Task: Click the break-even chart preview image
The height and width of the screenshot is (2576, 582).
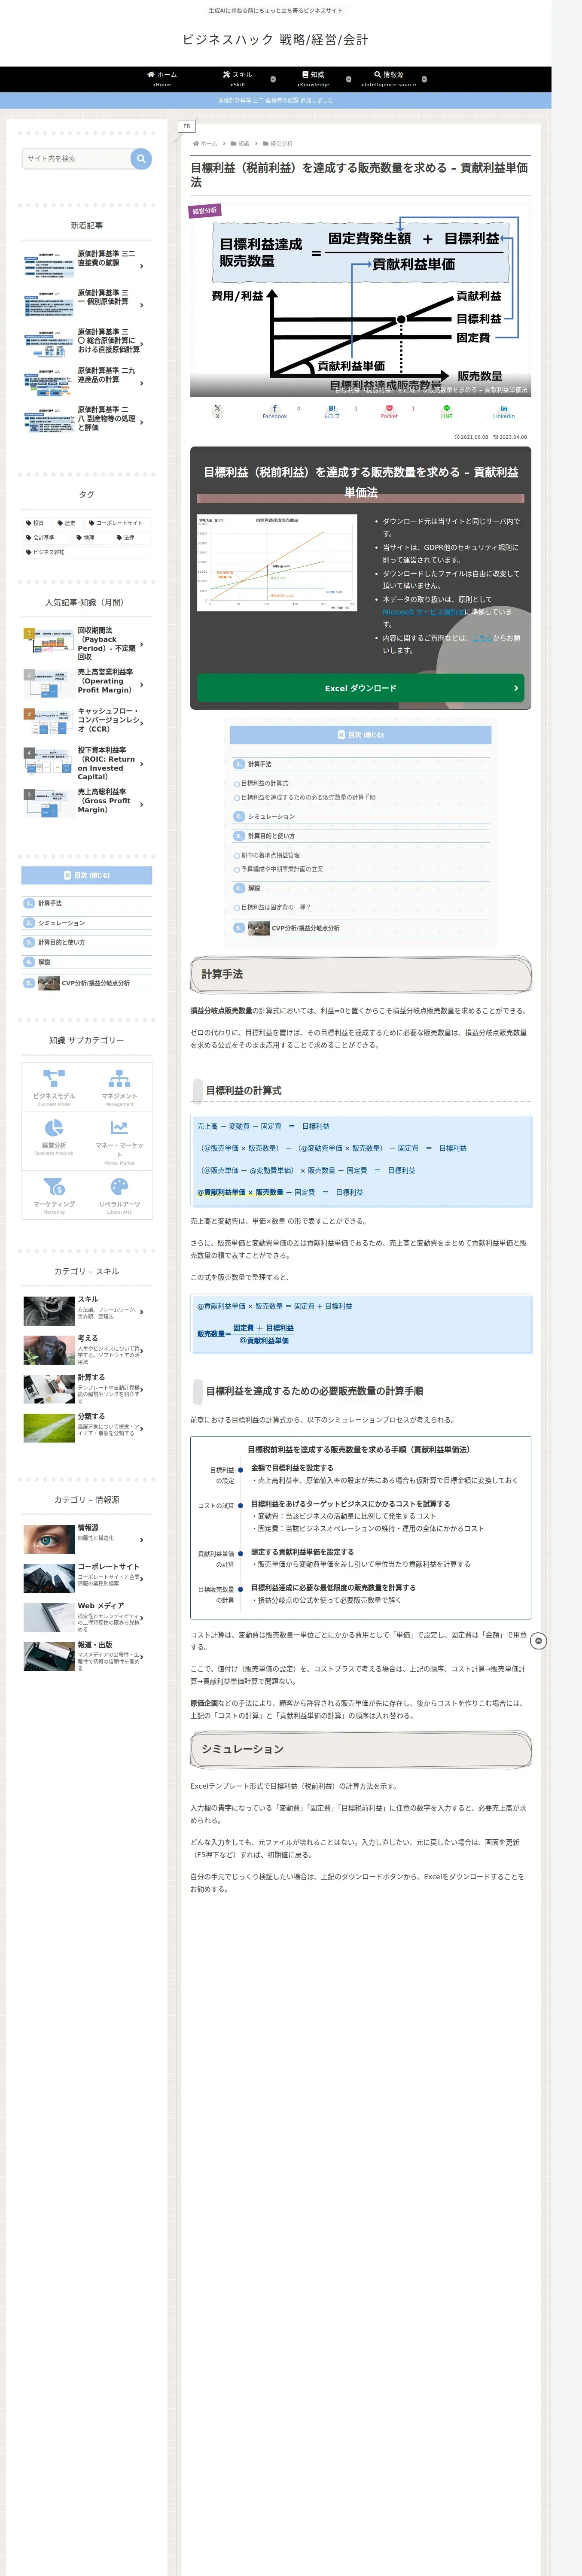Action: pyautogui.click(x=276, y=563)
